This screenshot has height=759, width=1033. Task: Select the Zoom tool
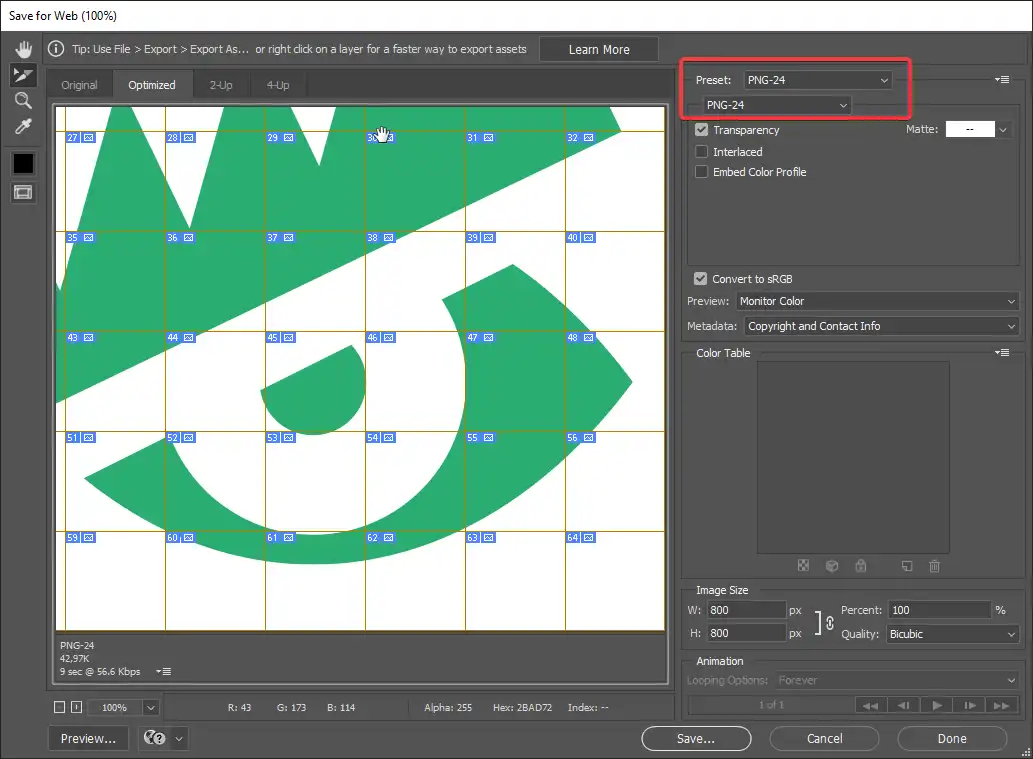(x=23, y=101)
